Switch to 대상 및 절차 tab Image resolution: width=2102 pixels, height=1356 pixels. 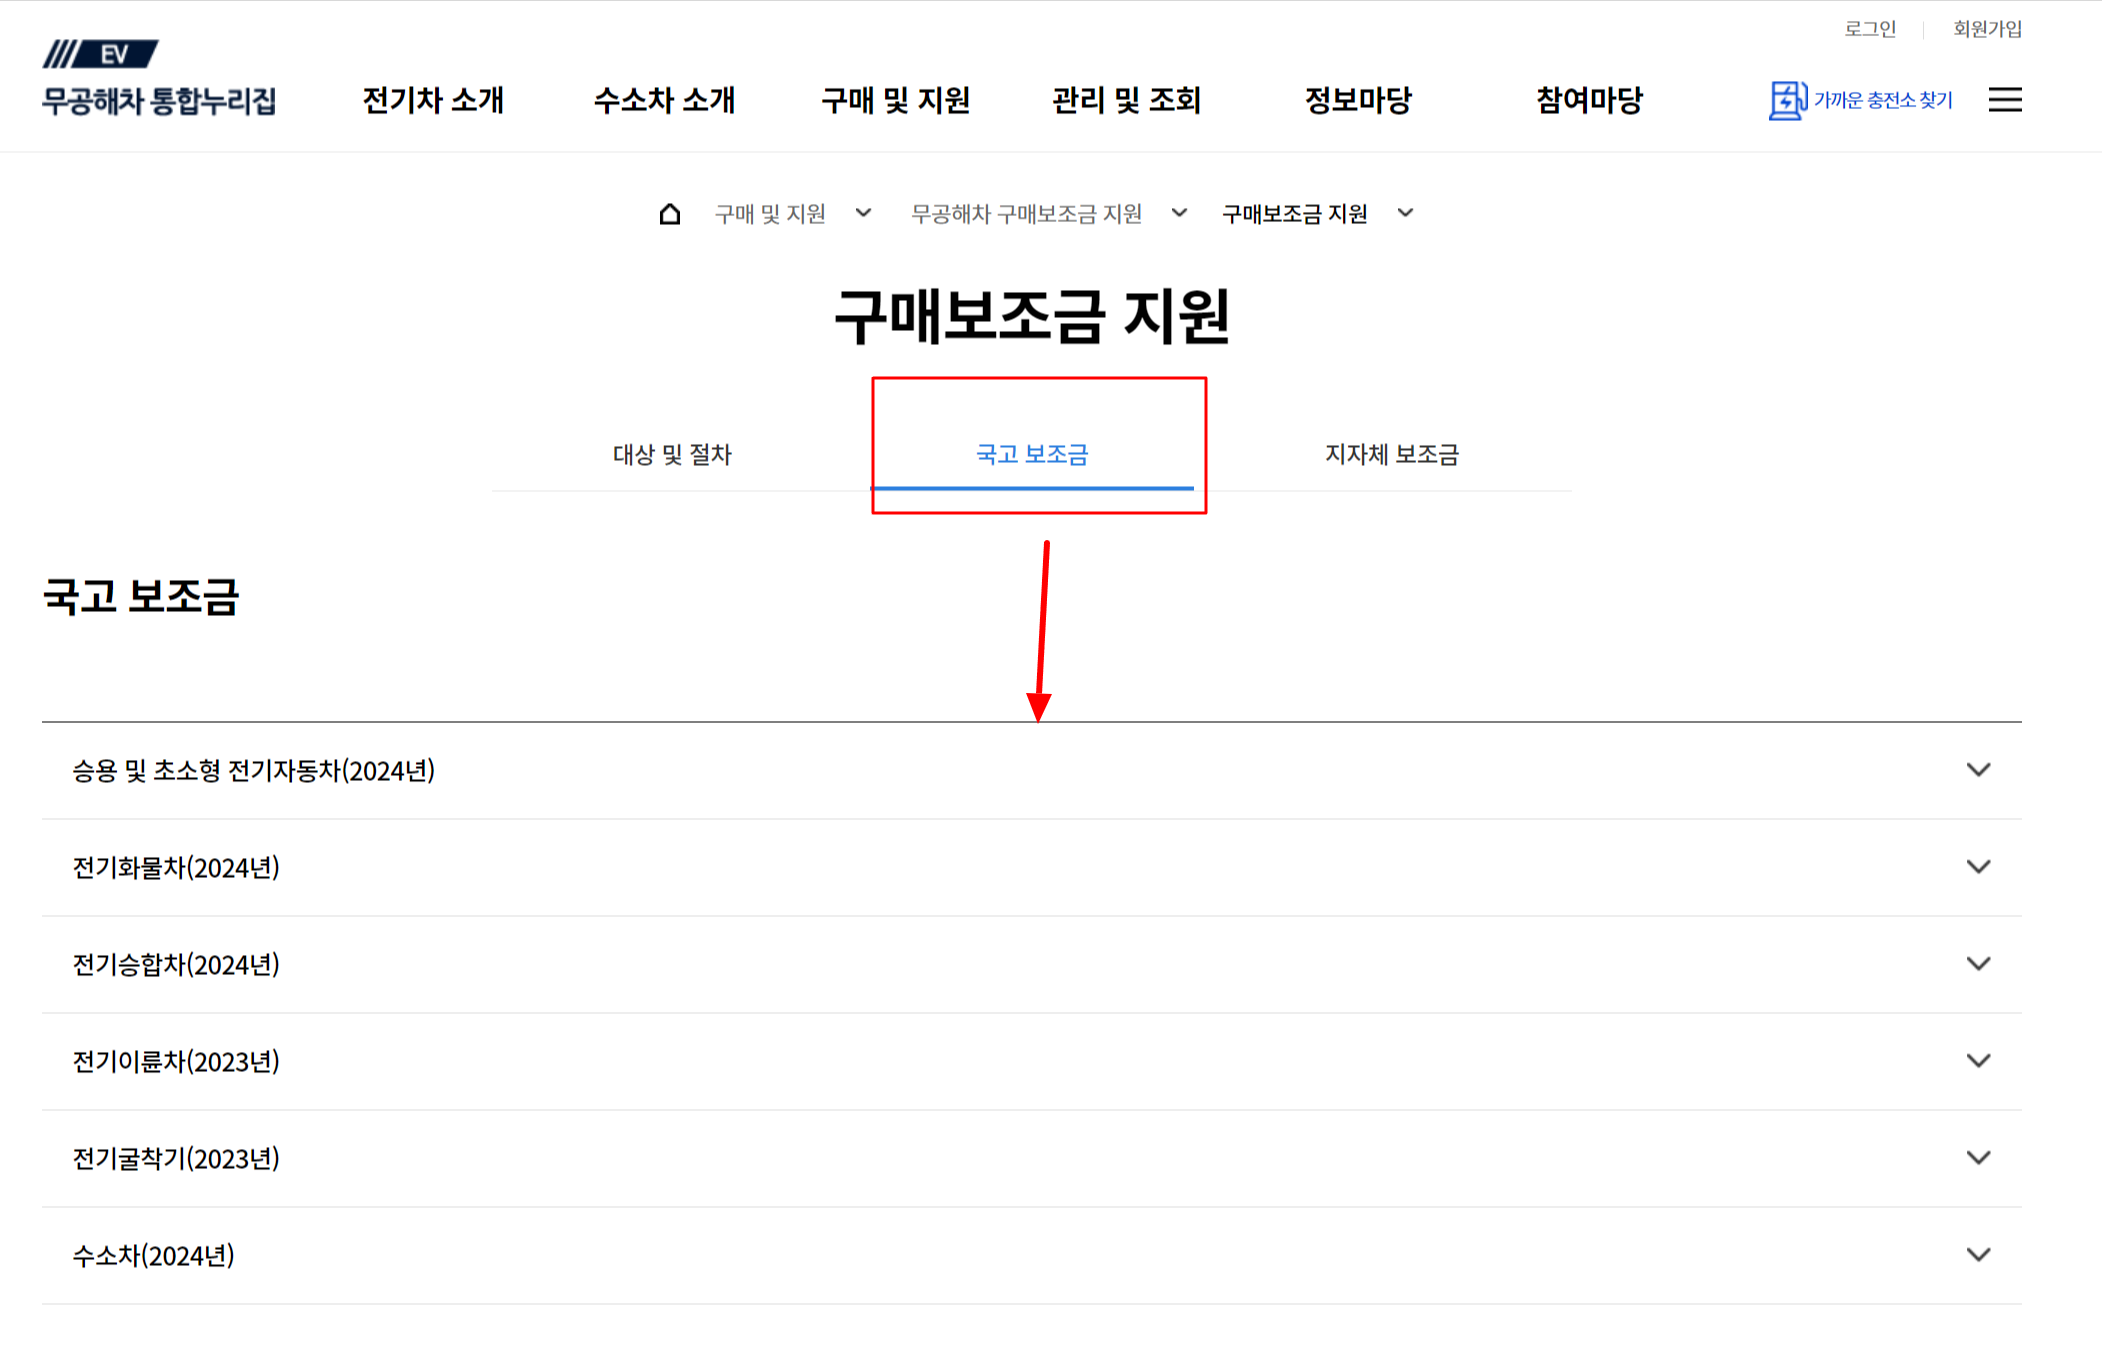coord(672,455)
